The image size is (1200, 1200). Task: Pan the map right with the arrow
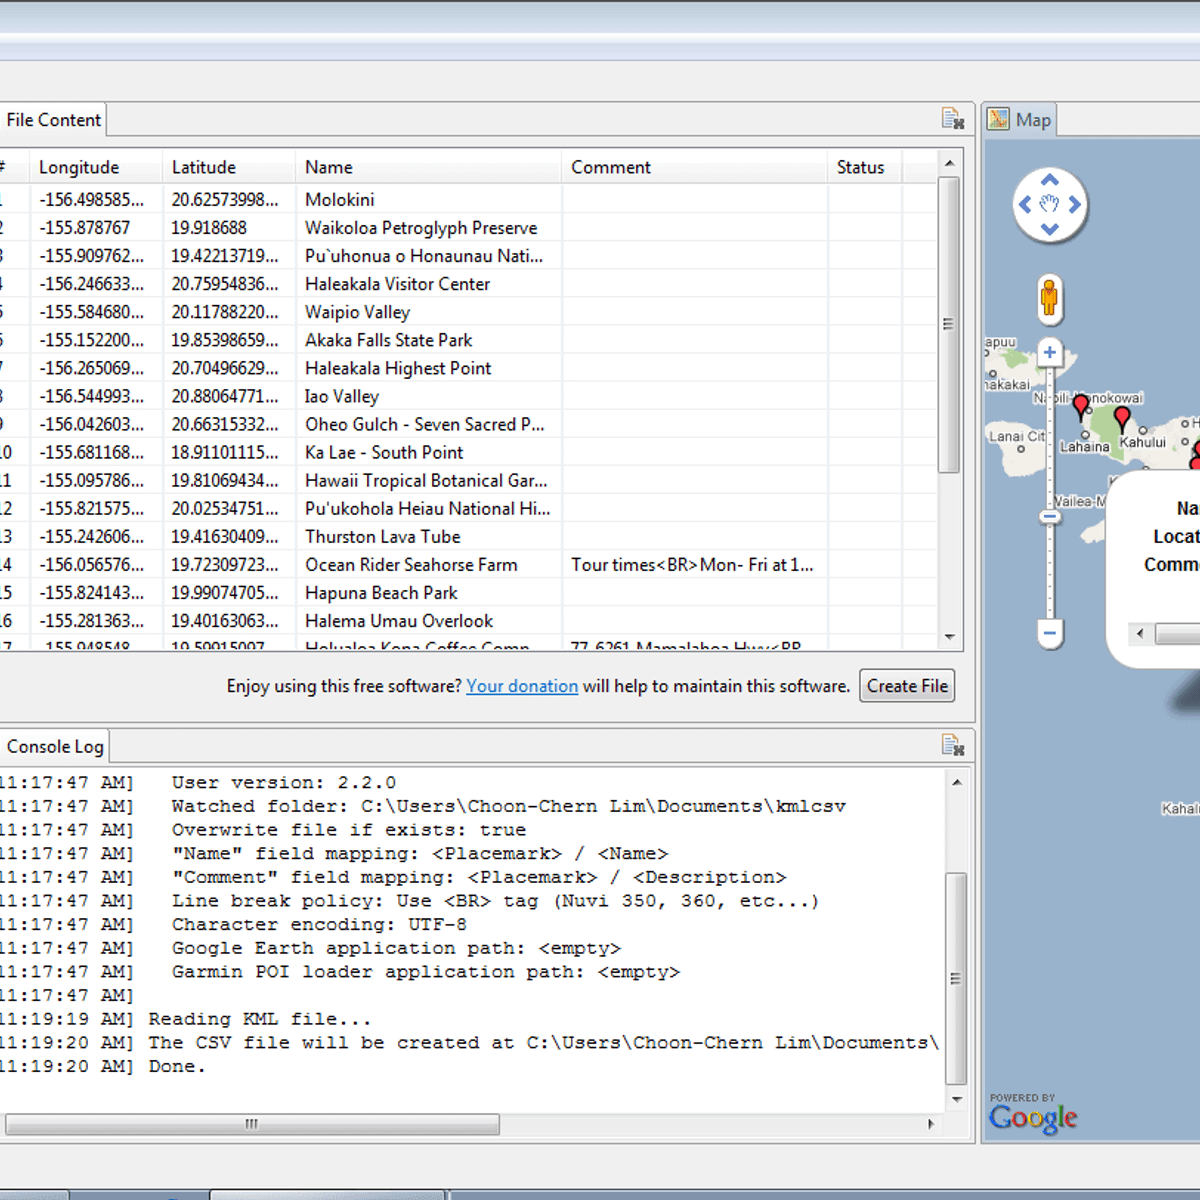(1075, 205)
